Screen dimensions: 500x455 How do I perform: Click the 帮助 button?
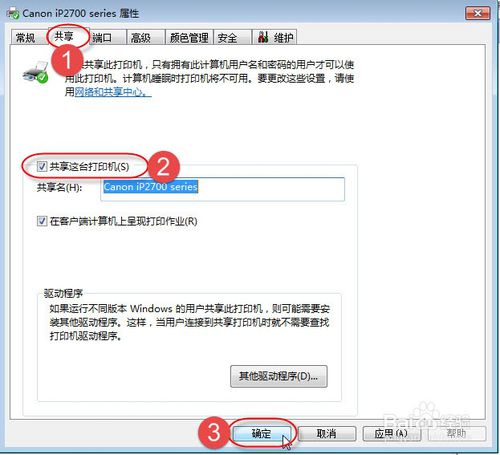(456, 433)
